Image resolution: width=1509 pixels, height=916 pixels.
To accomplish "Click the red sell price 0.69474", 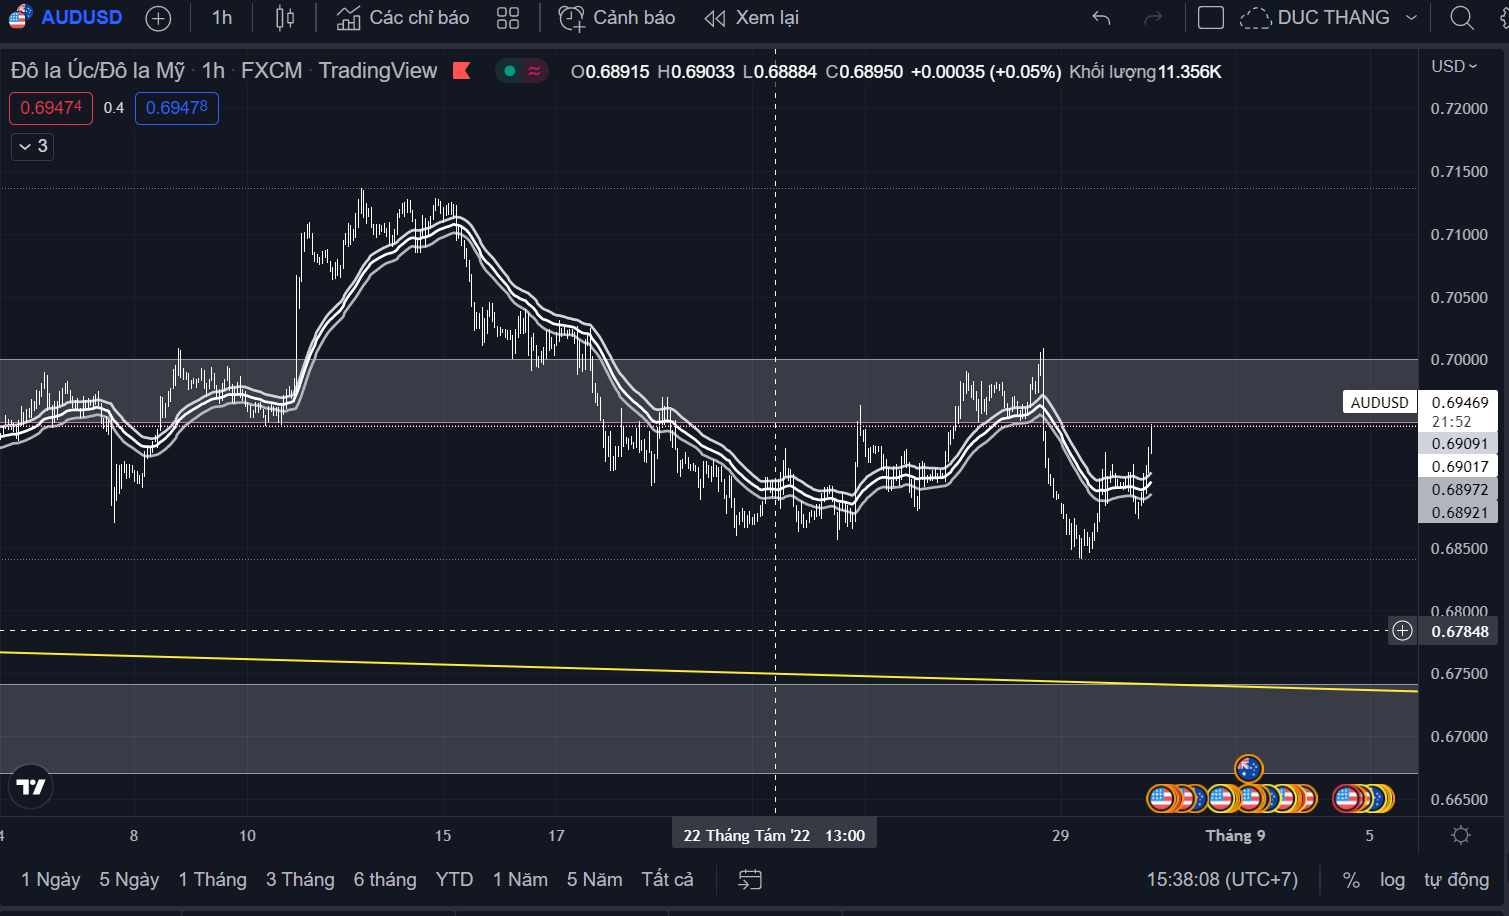I will tap(51, 108).
